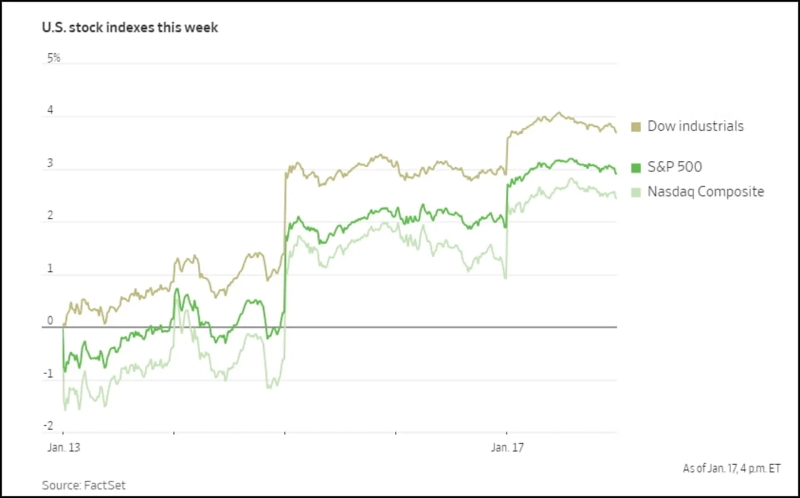This screenshot has height=498, width=800.
Task: Click the chart title 'U.S. stock indexes this week'
Action: pos(130,27)
